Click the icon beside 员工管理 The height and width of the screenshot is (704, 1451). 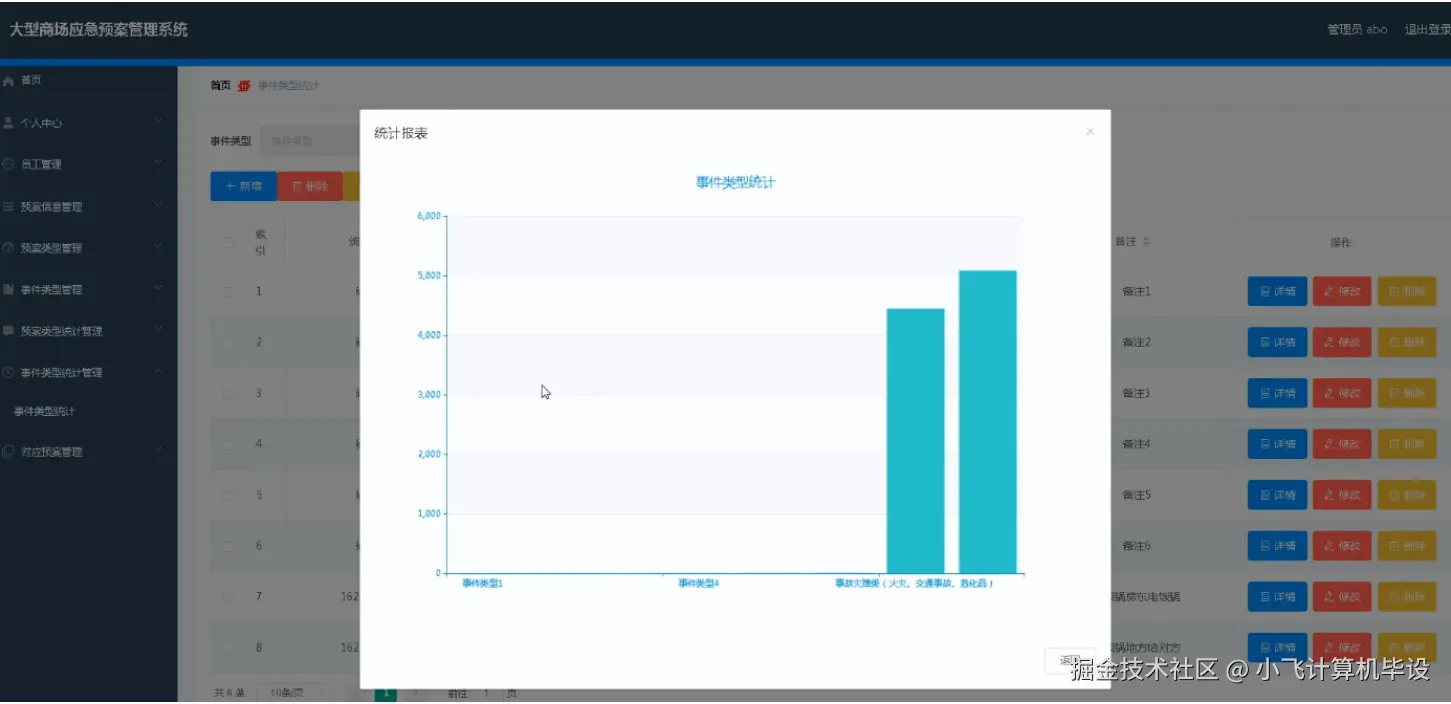pos(9,164)
